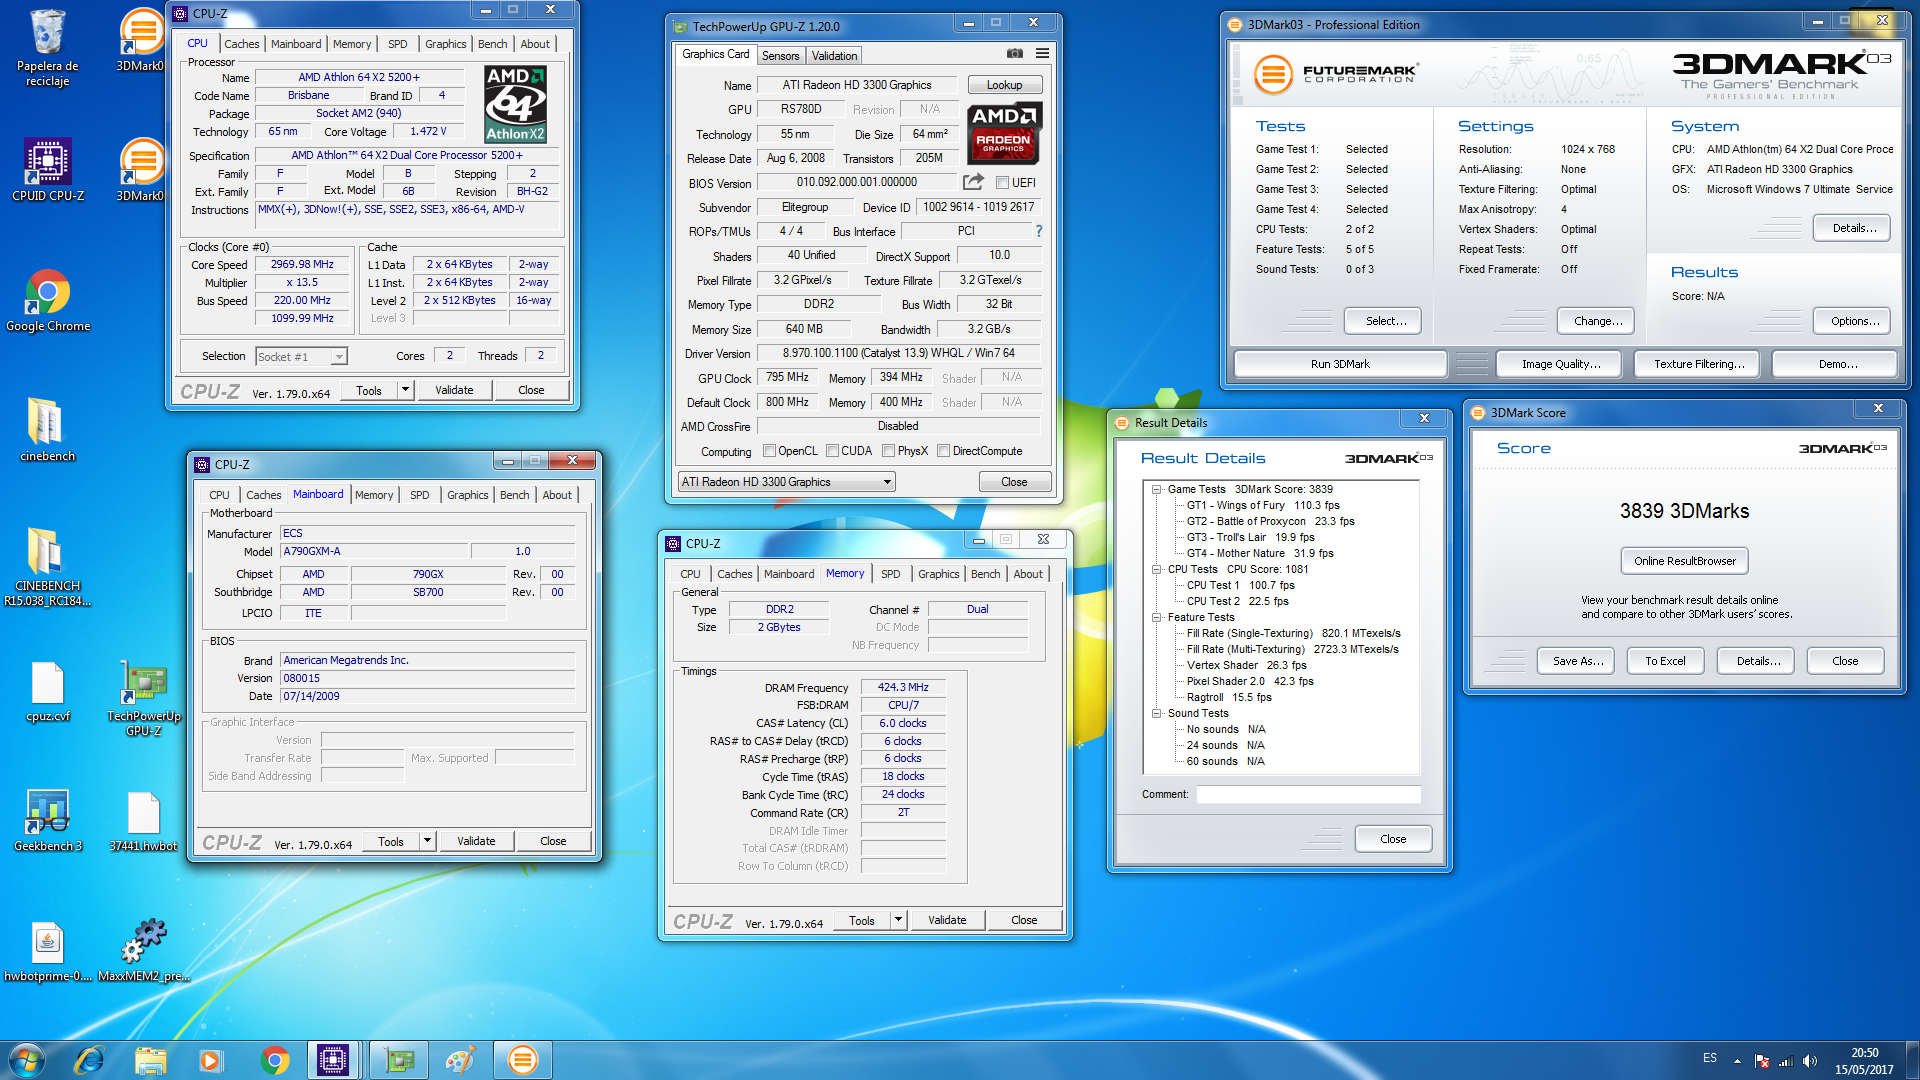Open Windows Media Player taskbar icon
The image size is (1920, 1080).
pos(210,1060)
